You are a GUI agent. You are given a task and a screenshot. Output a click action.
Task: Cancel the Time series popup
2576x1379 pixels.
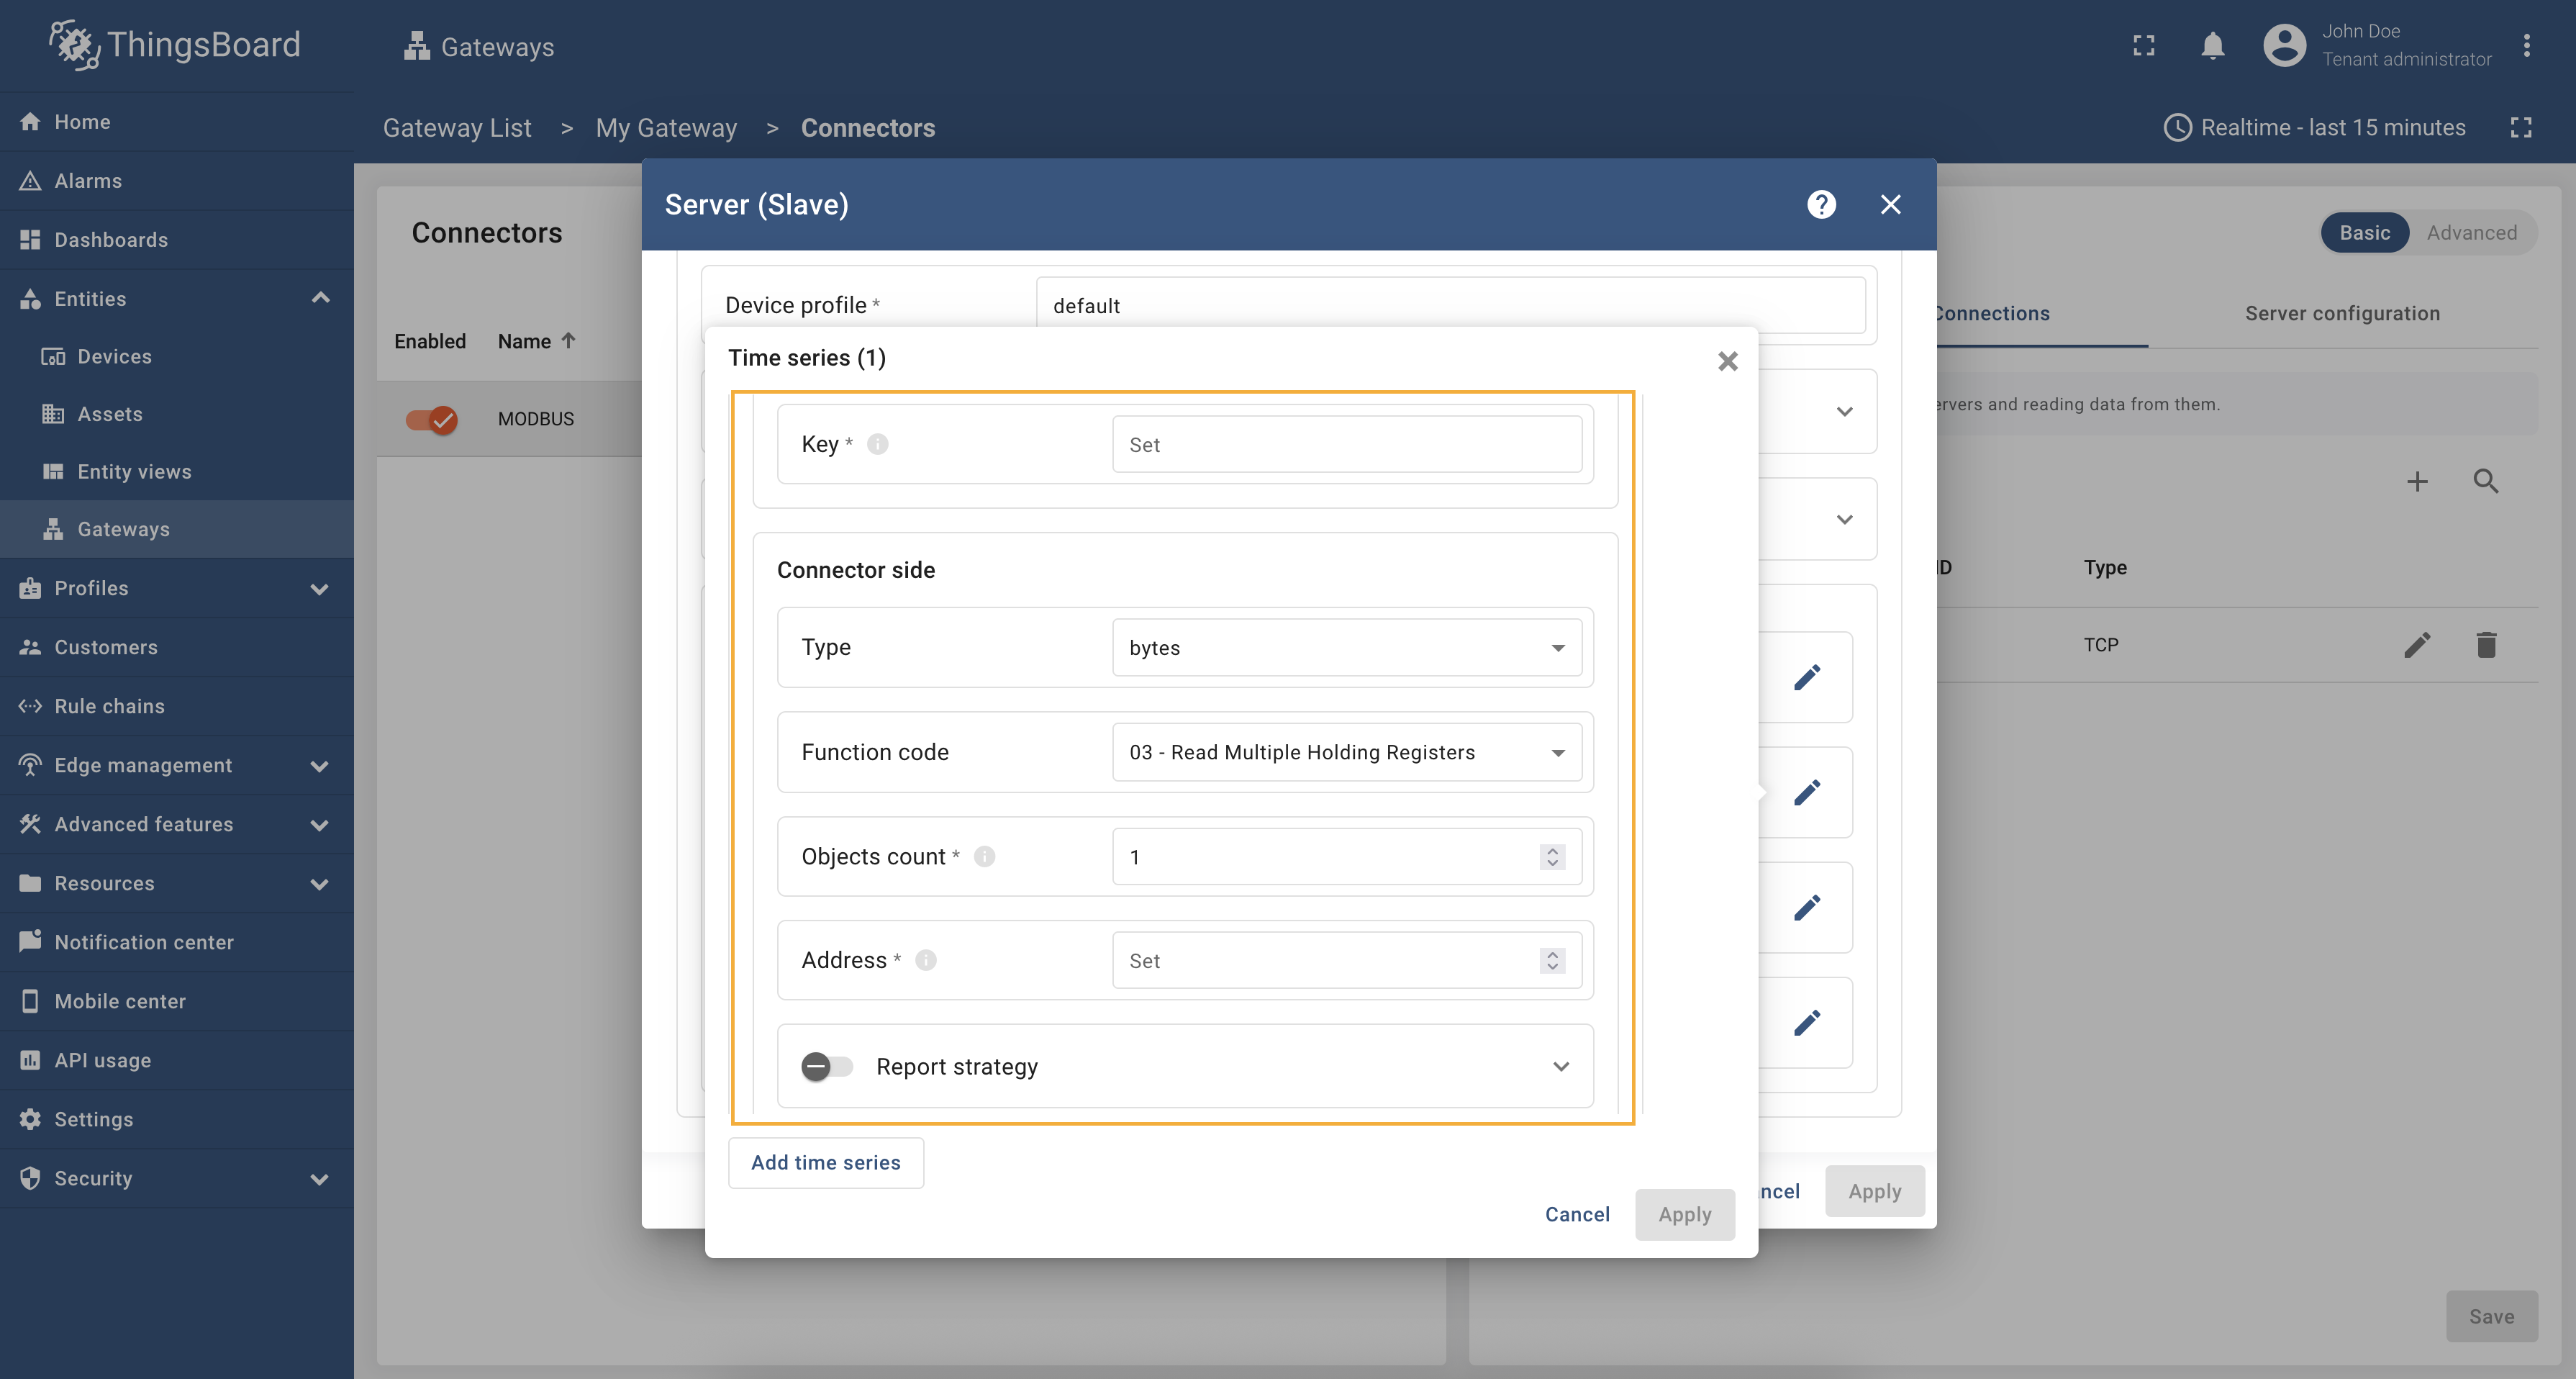(1576, 1214)
